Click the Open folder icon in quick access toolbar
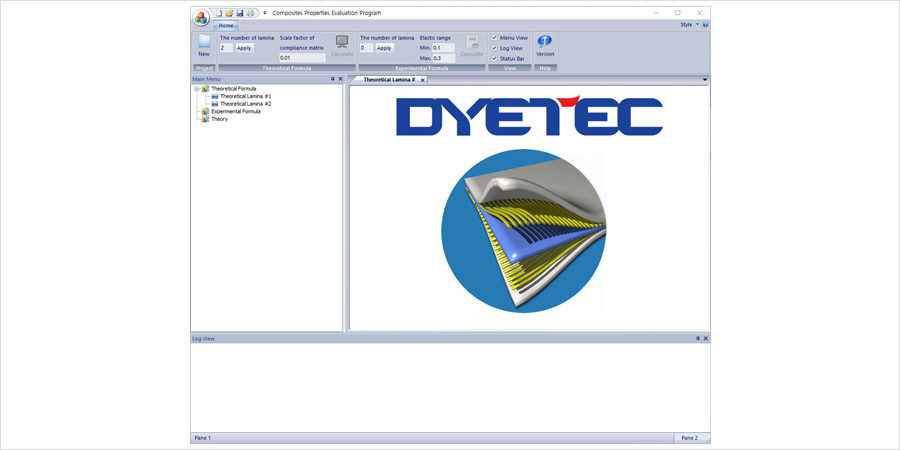The width and height of the screenshot is (900, 450). tap(229, 13)
